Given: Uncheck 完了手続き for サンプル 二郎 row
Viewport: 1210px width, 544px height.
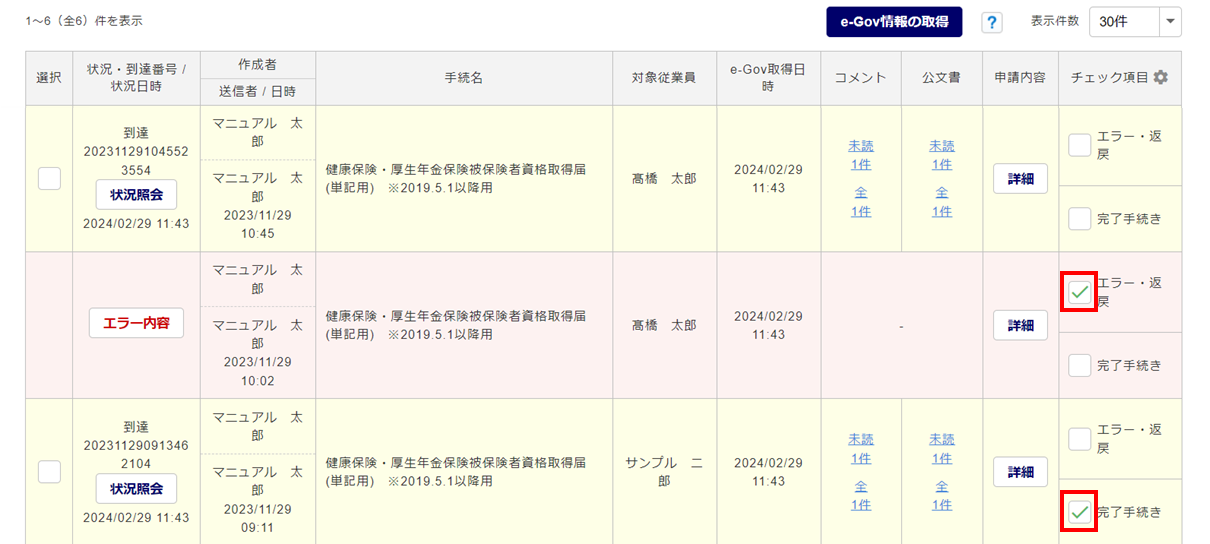Looking at the screenshot, I should tap(1080, 512).
